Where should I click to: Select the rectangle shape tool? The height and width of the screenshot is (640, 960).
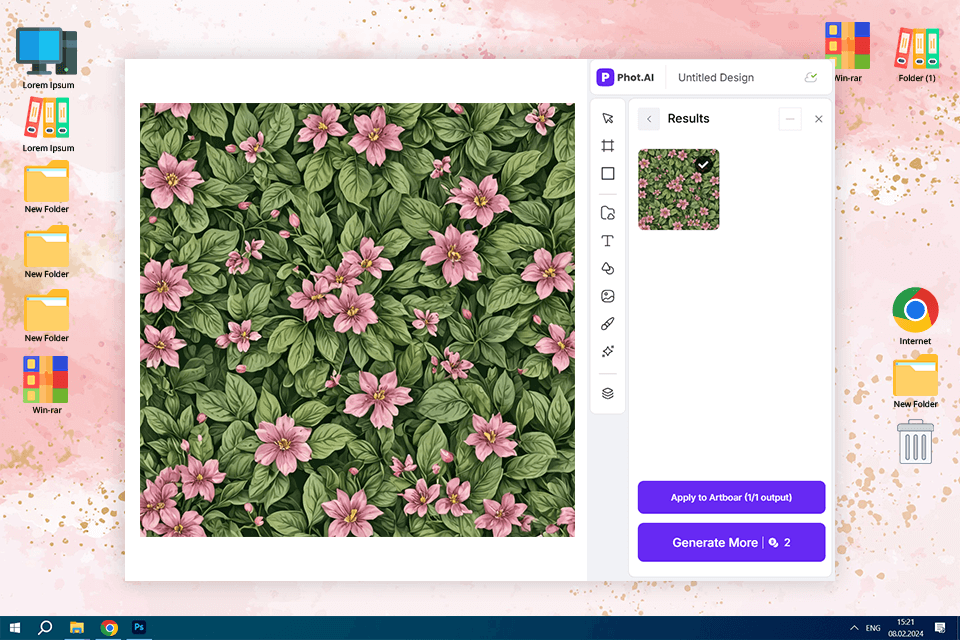click(607, 173)
